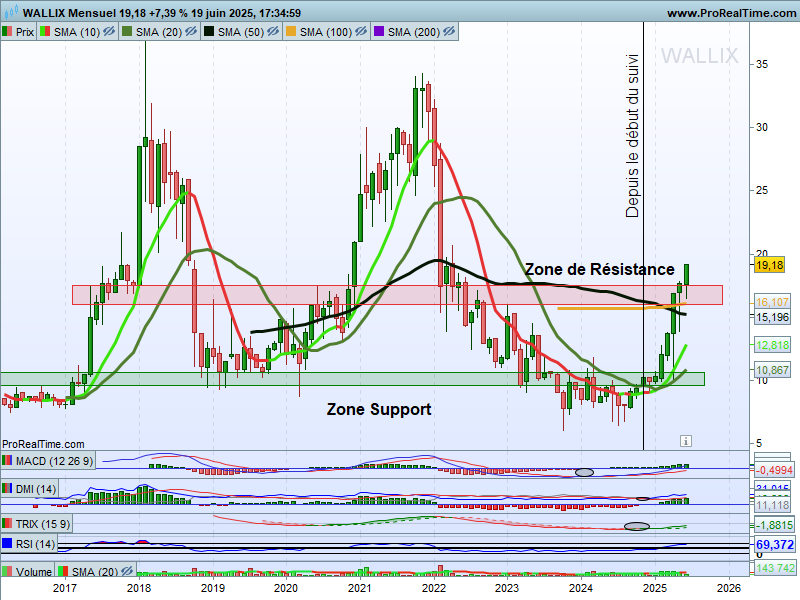The width and height of the screenshot is (800, 600).
Task: Click the RSI value label 69,372
Action: 774,544
